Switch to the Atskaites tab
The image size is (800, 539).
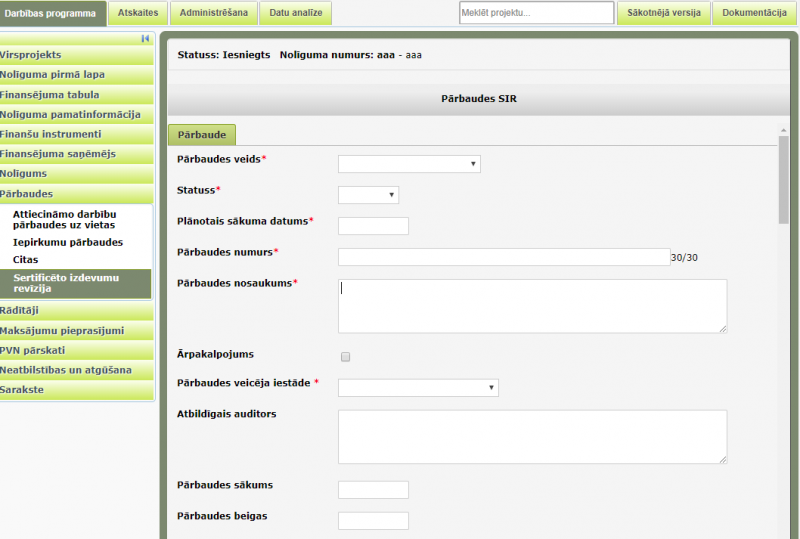pos(138,13)
